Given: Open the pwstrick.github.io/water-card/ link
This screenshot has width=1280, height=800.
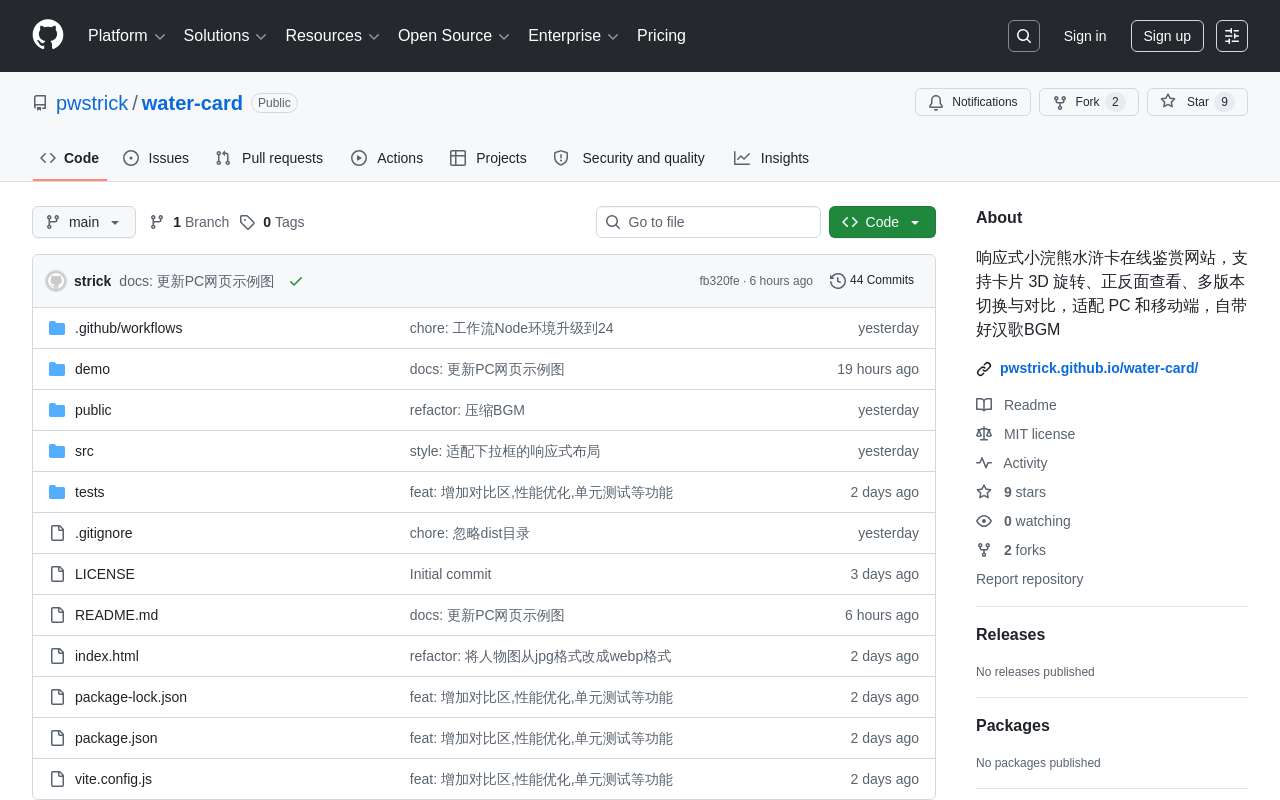Looking at the screenshot, I should 1099,368.
